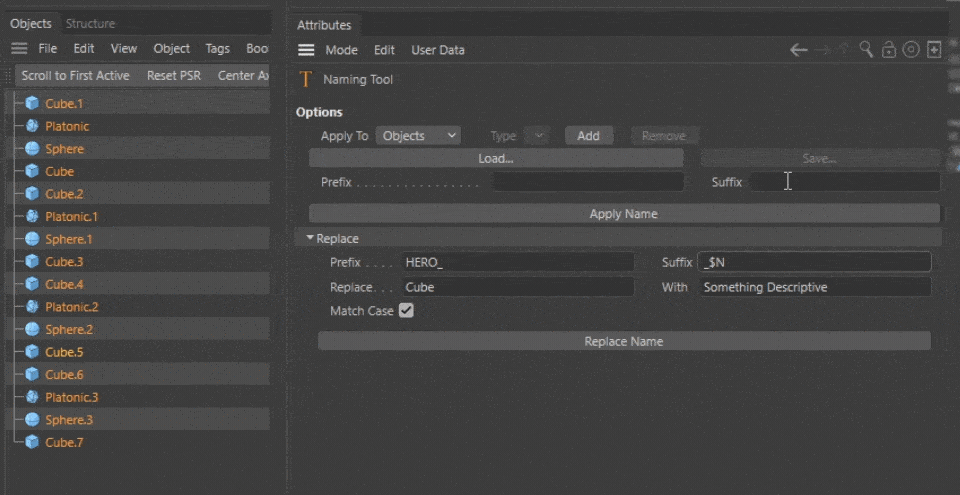Click the Platonic.1 object icon
Screen dimensions: 960x495
point(32,216)
